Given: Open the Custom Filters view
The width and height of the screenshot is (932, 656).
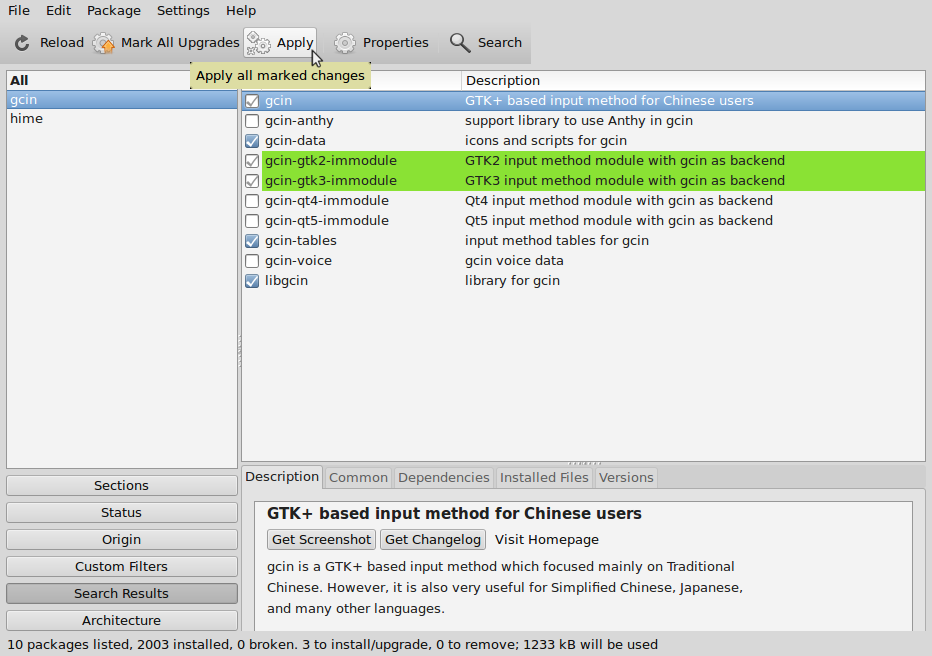Looking at the screenshot, I should point(122,566).
